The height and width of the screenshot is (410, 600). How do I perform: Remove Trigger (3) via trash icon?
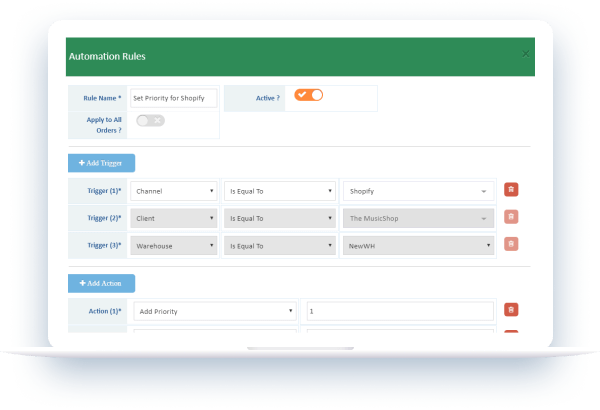coord(511,244)
